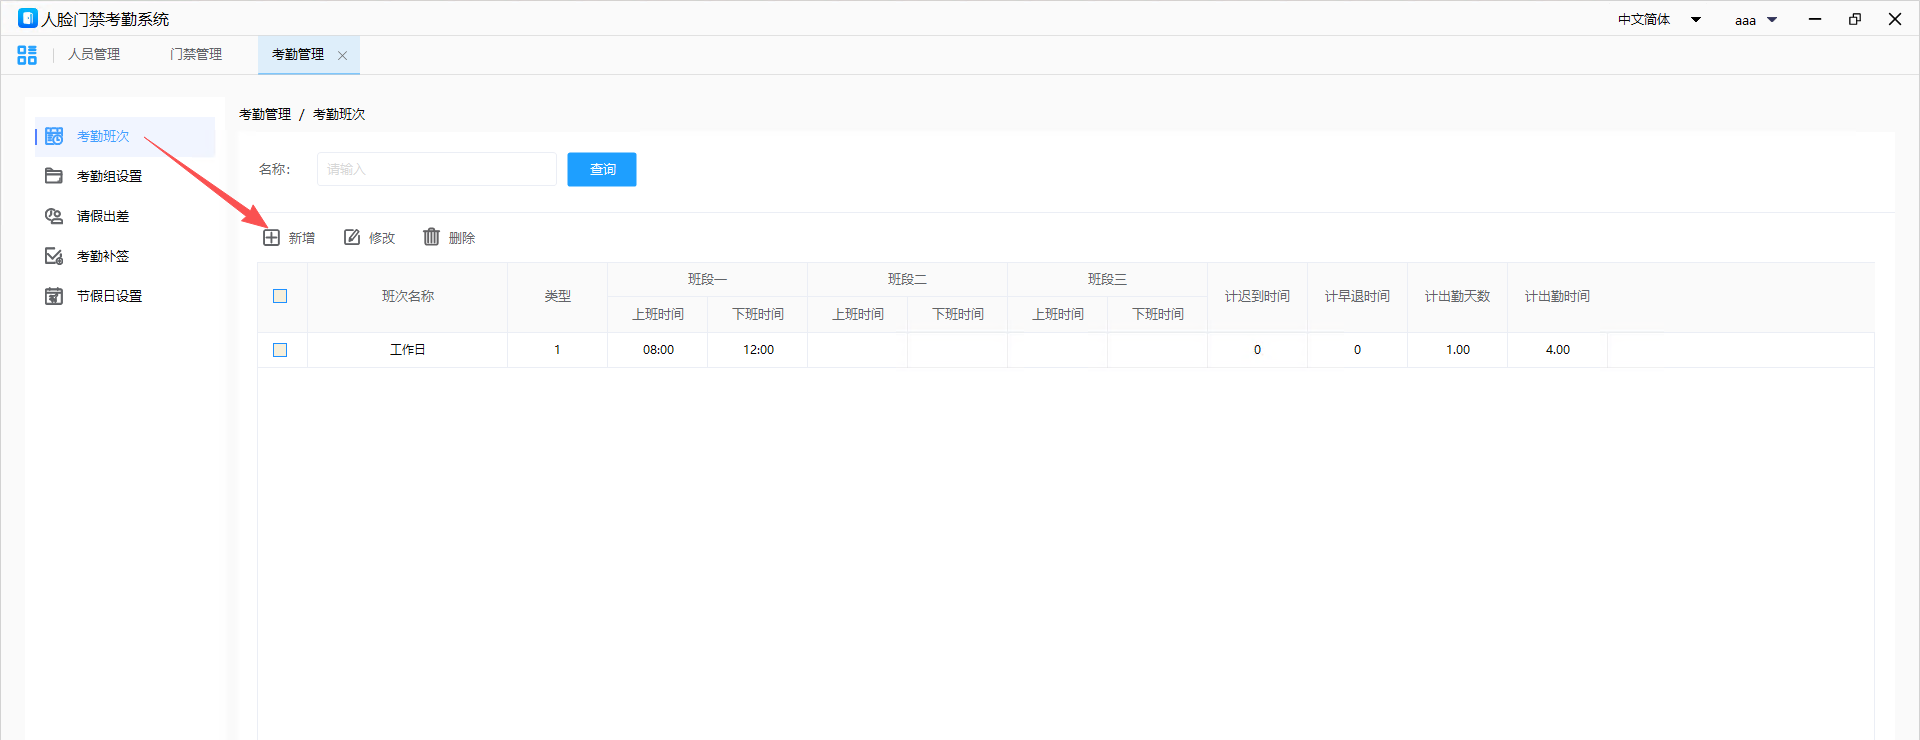Open 考勤组设置 folder icon in sidebar
Image resolution: width=1920 pixels, height=740 pixels.
coord(54,176)
